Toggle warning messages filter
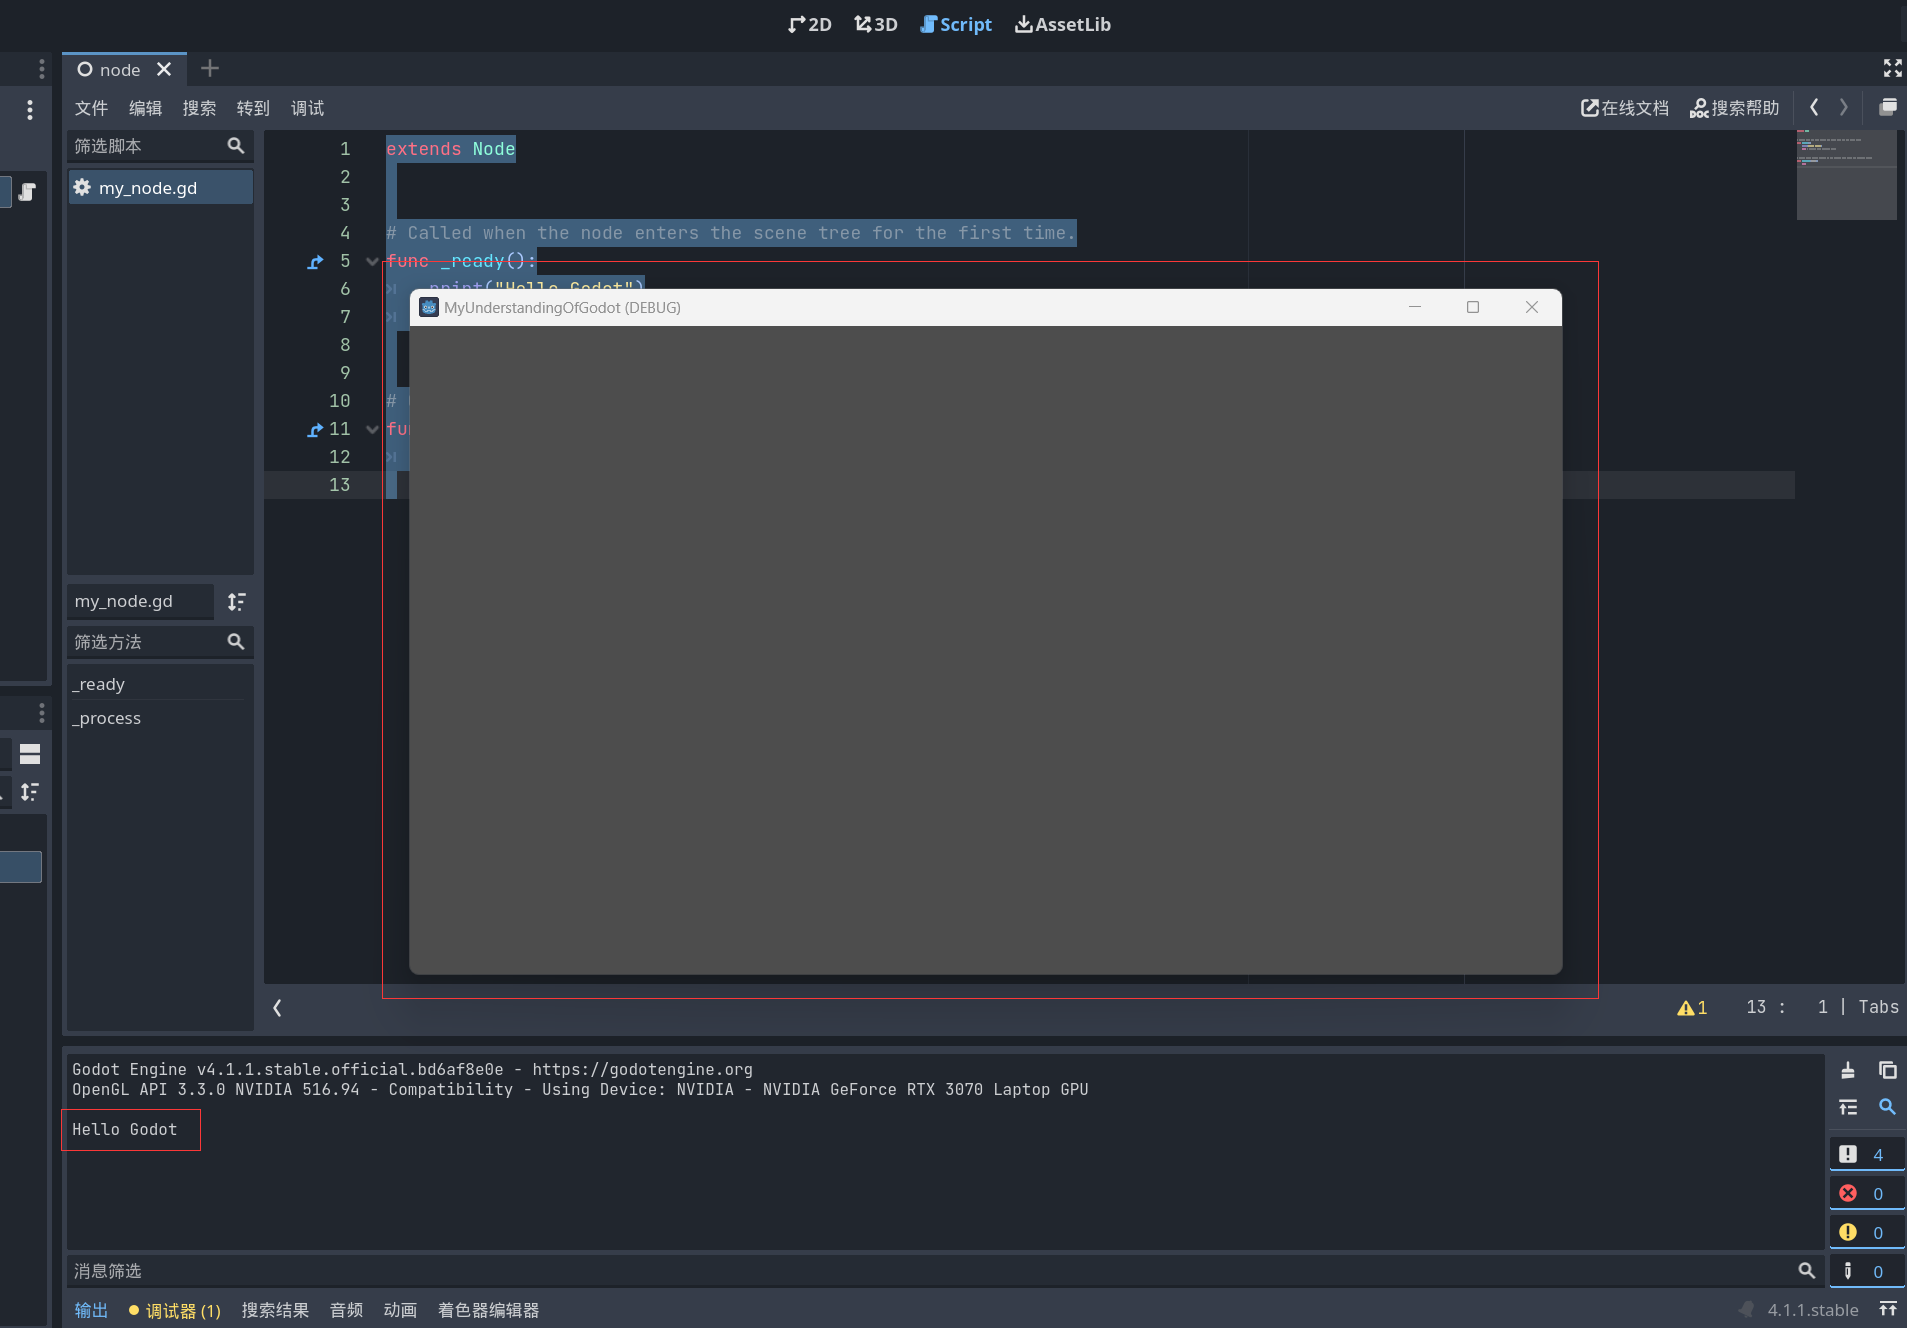1907x1328 pixels. [x=1866, y=1232]
